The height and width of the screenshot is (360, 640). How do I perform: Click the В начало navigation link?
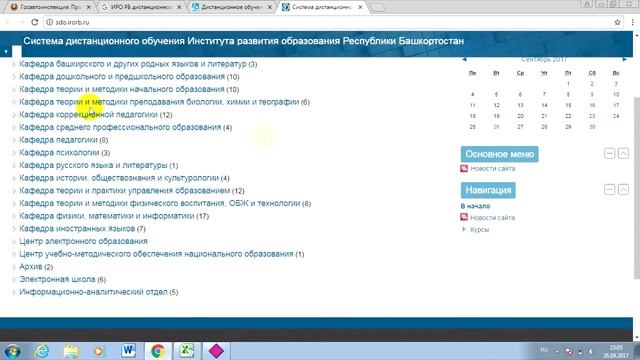(475, 206)
